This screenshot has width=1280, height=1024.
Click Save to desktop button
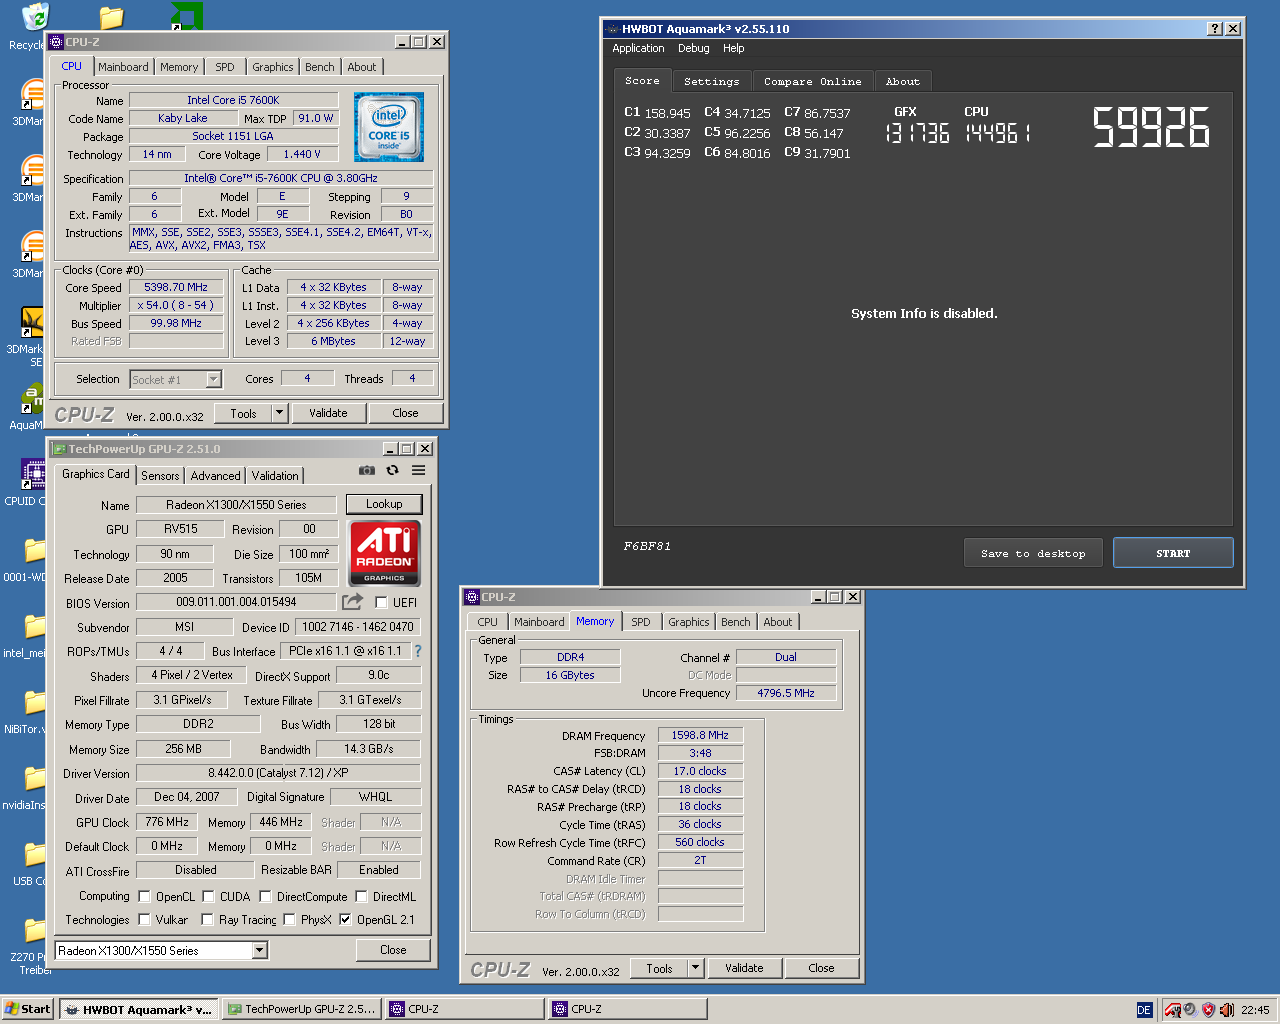point(1033,553)
